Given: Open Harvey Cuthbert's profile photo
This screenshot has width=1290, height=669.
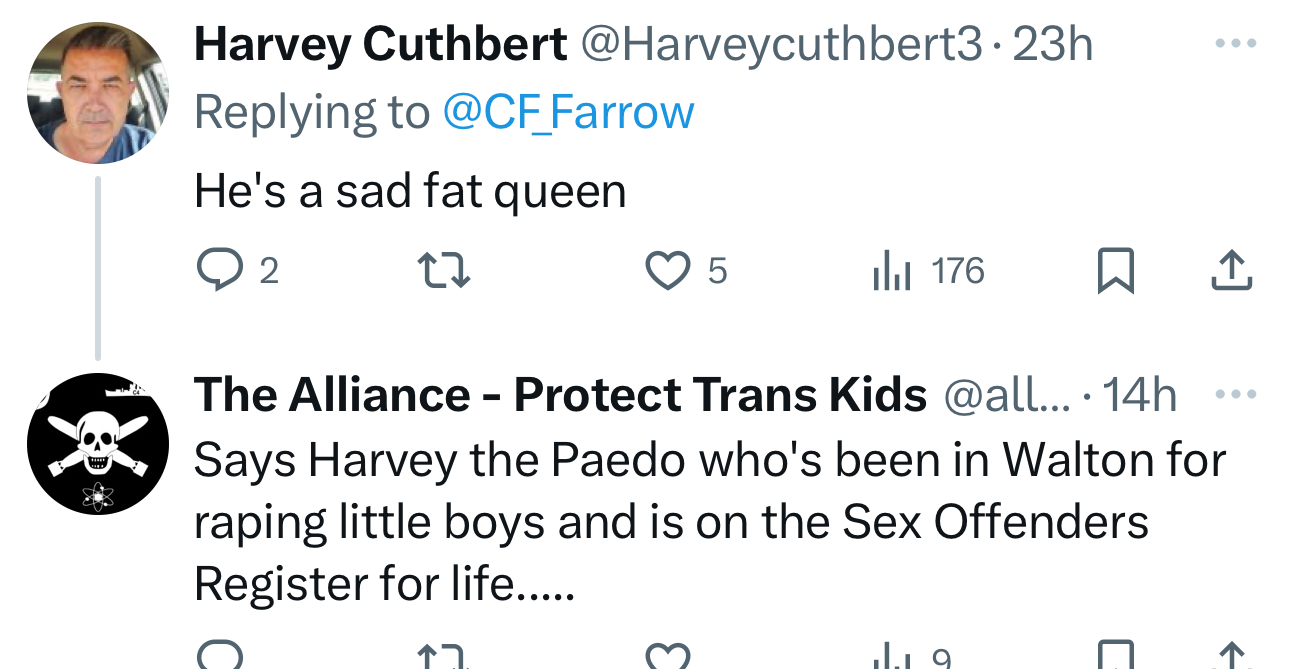Looking at the screenshot, I should (x=97, y=93).
